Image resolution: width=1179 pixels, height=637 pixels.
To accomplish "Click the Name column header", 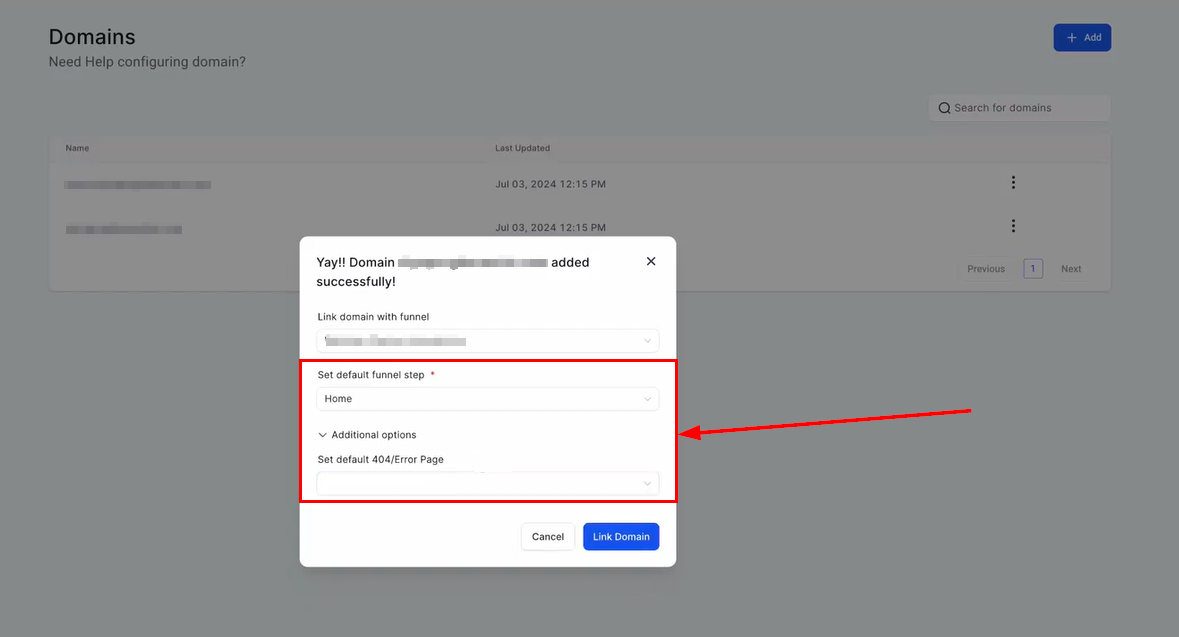I will (78, 148).
